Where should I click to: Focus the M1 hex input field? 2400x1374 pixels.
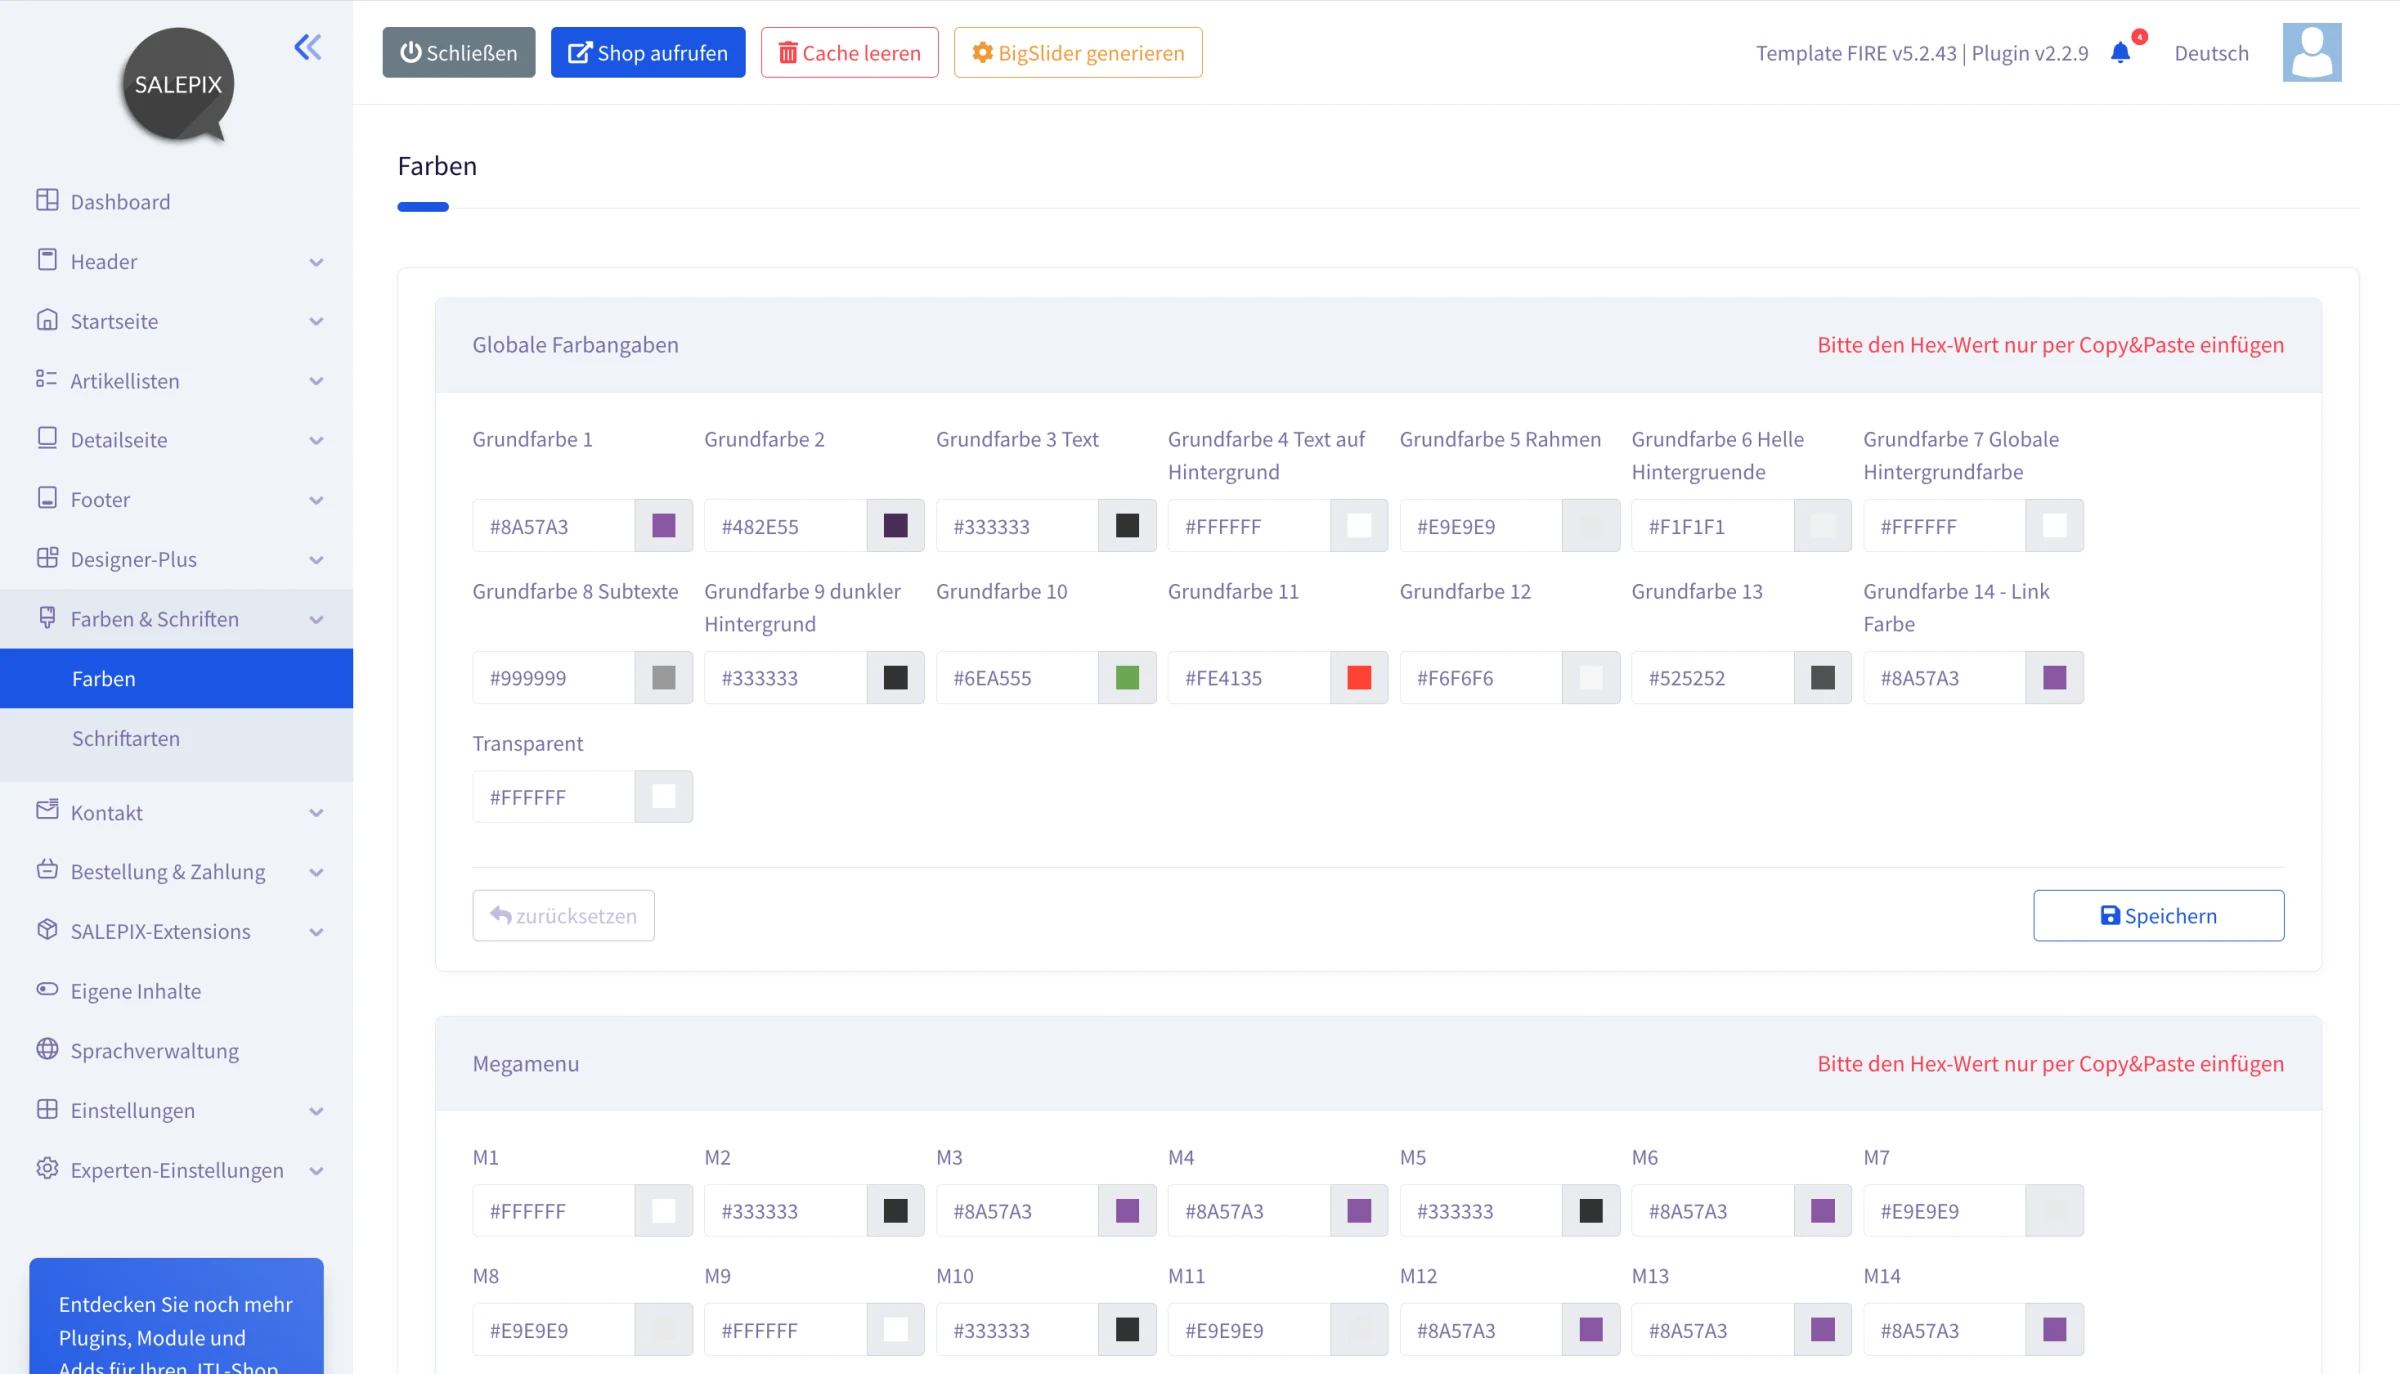[x=554, y=1211]
